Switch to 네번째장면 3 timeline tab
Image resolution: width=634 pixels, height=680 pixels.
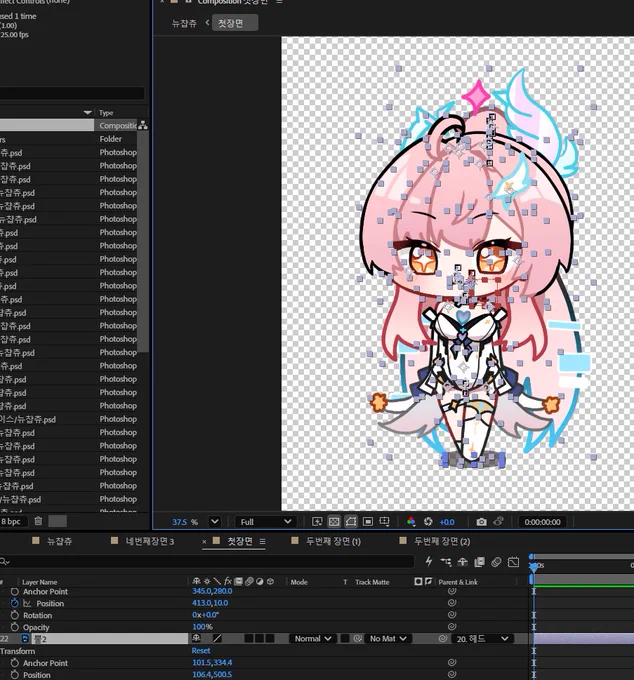click(x=150, y=541)
